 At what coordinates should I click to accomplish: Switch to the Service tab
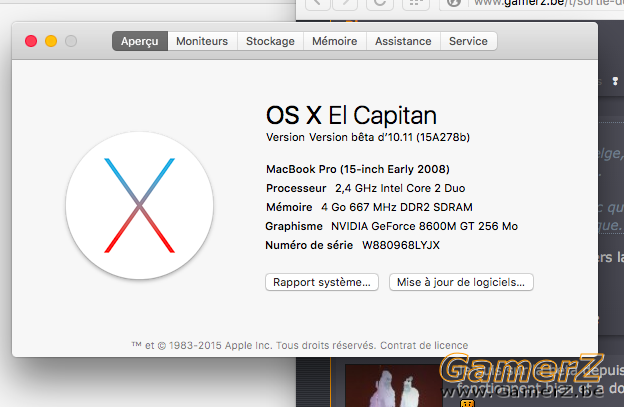pos(468,41)
